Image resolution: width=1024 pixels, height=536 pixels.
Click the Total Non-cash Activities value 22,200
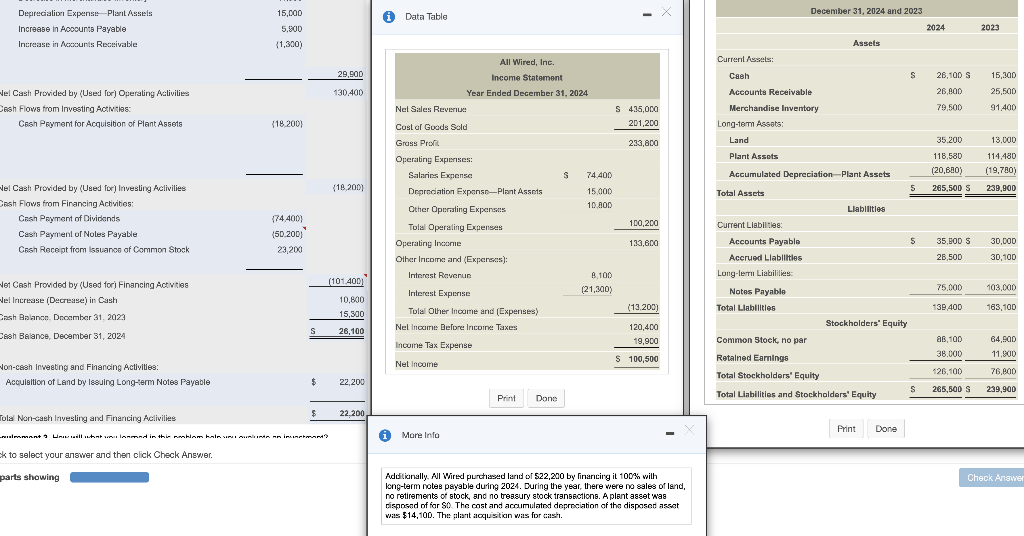351,413
